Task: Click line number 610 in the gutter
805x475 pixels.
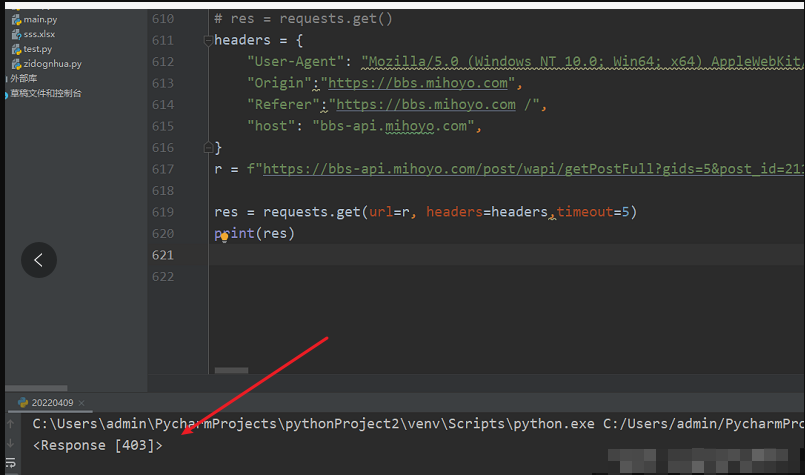Action: coord(163,19)
